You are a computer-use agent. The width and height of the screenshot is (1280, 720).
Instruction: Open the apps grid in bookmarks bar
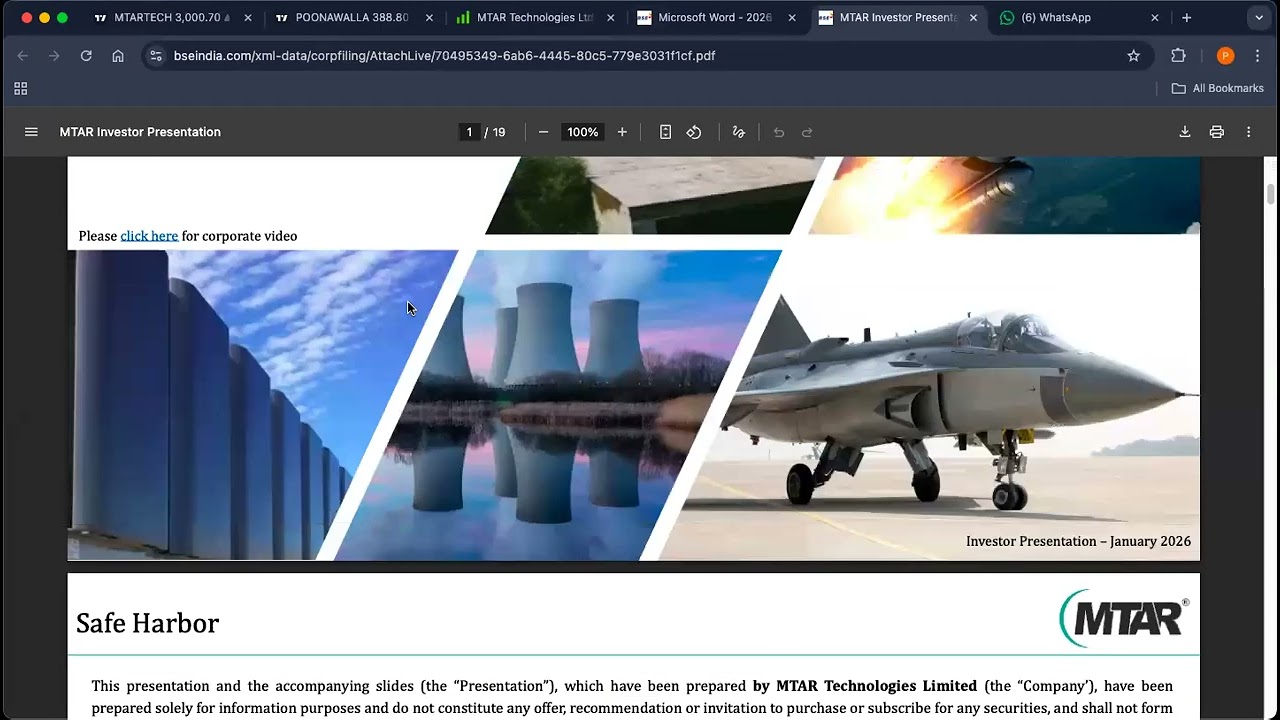[20, 88]
